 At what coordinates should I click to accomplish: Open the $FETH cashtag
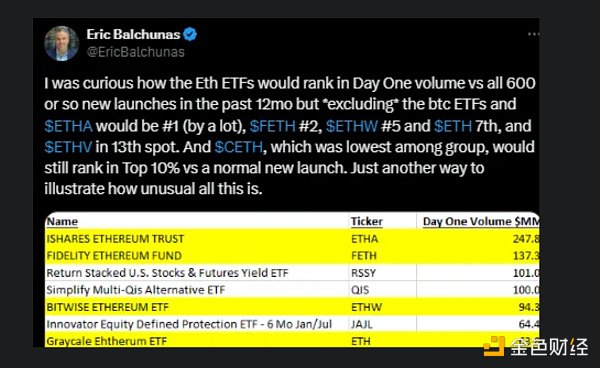pyautogui.click(x=272, y=126)
